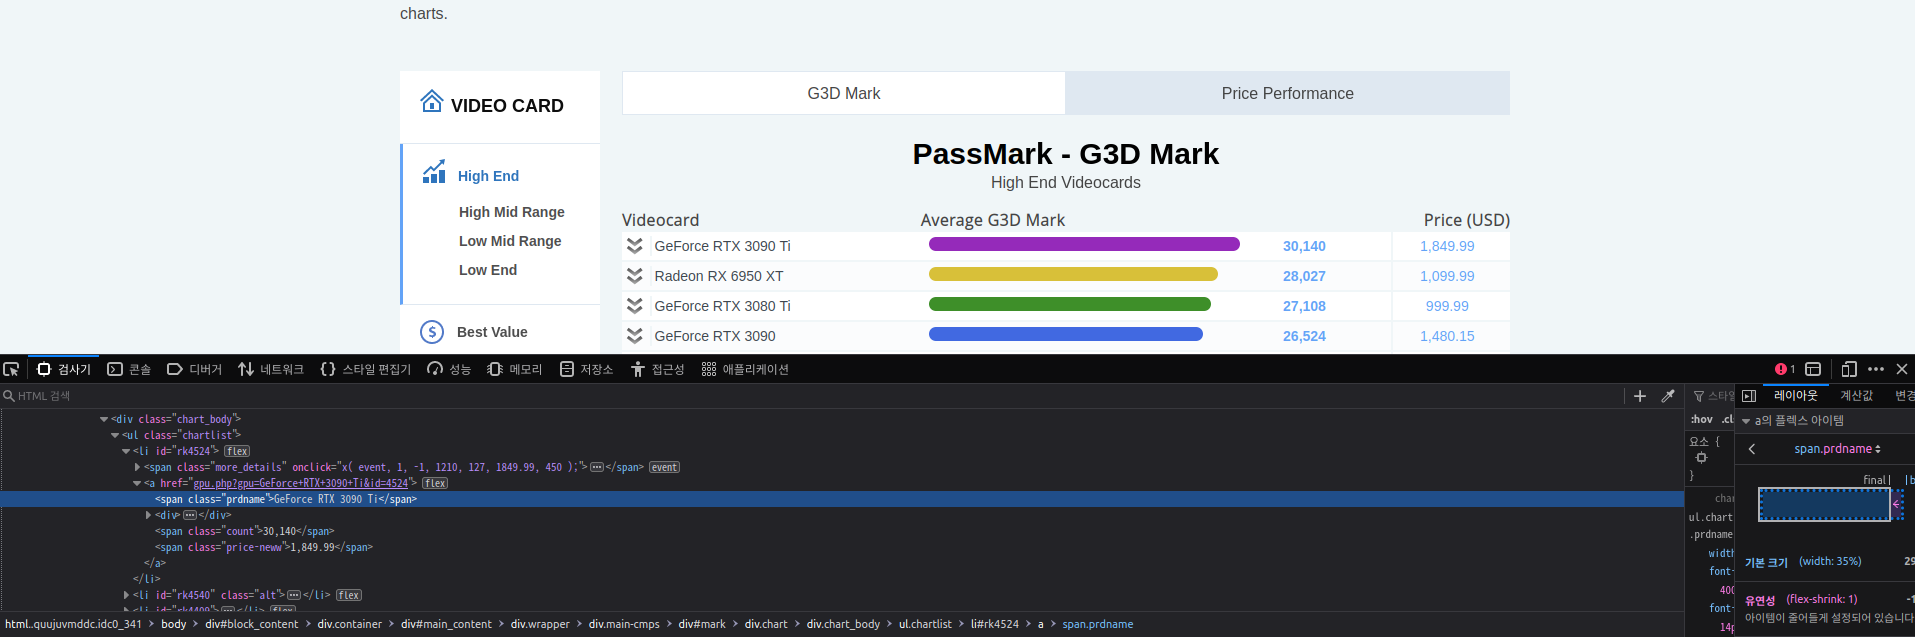1915x637 pixels.
Task: Open the 검사기 (Inspector) tab
Action: click(x=64, y=369)
